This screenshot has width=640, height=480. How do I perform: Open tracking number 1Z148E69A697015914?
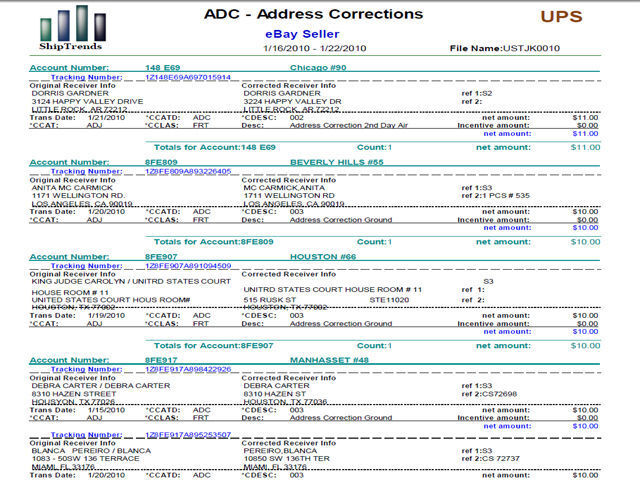tap(188, 77)
